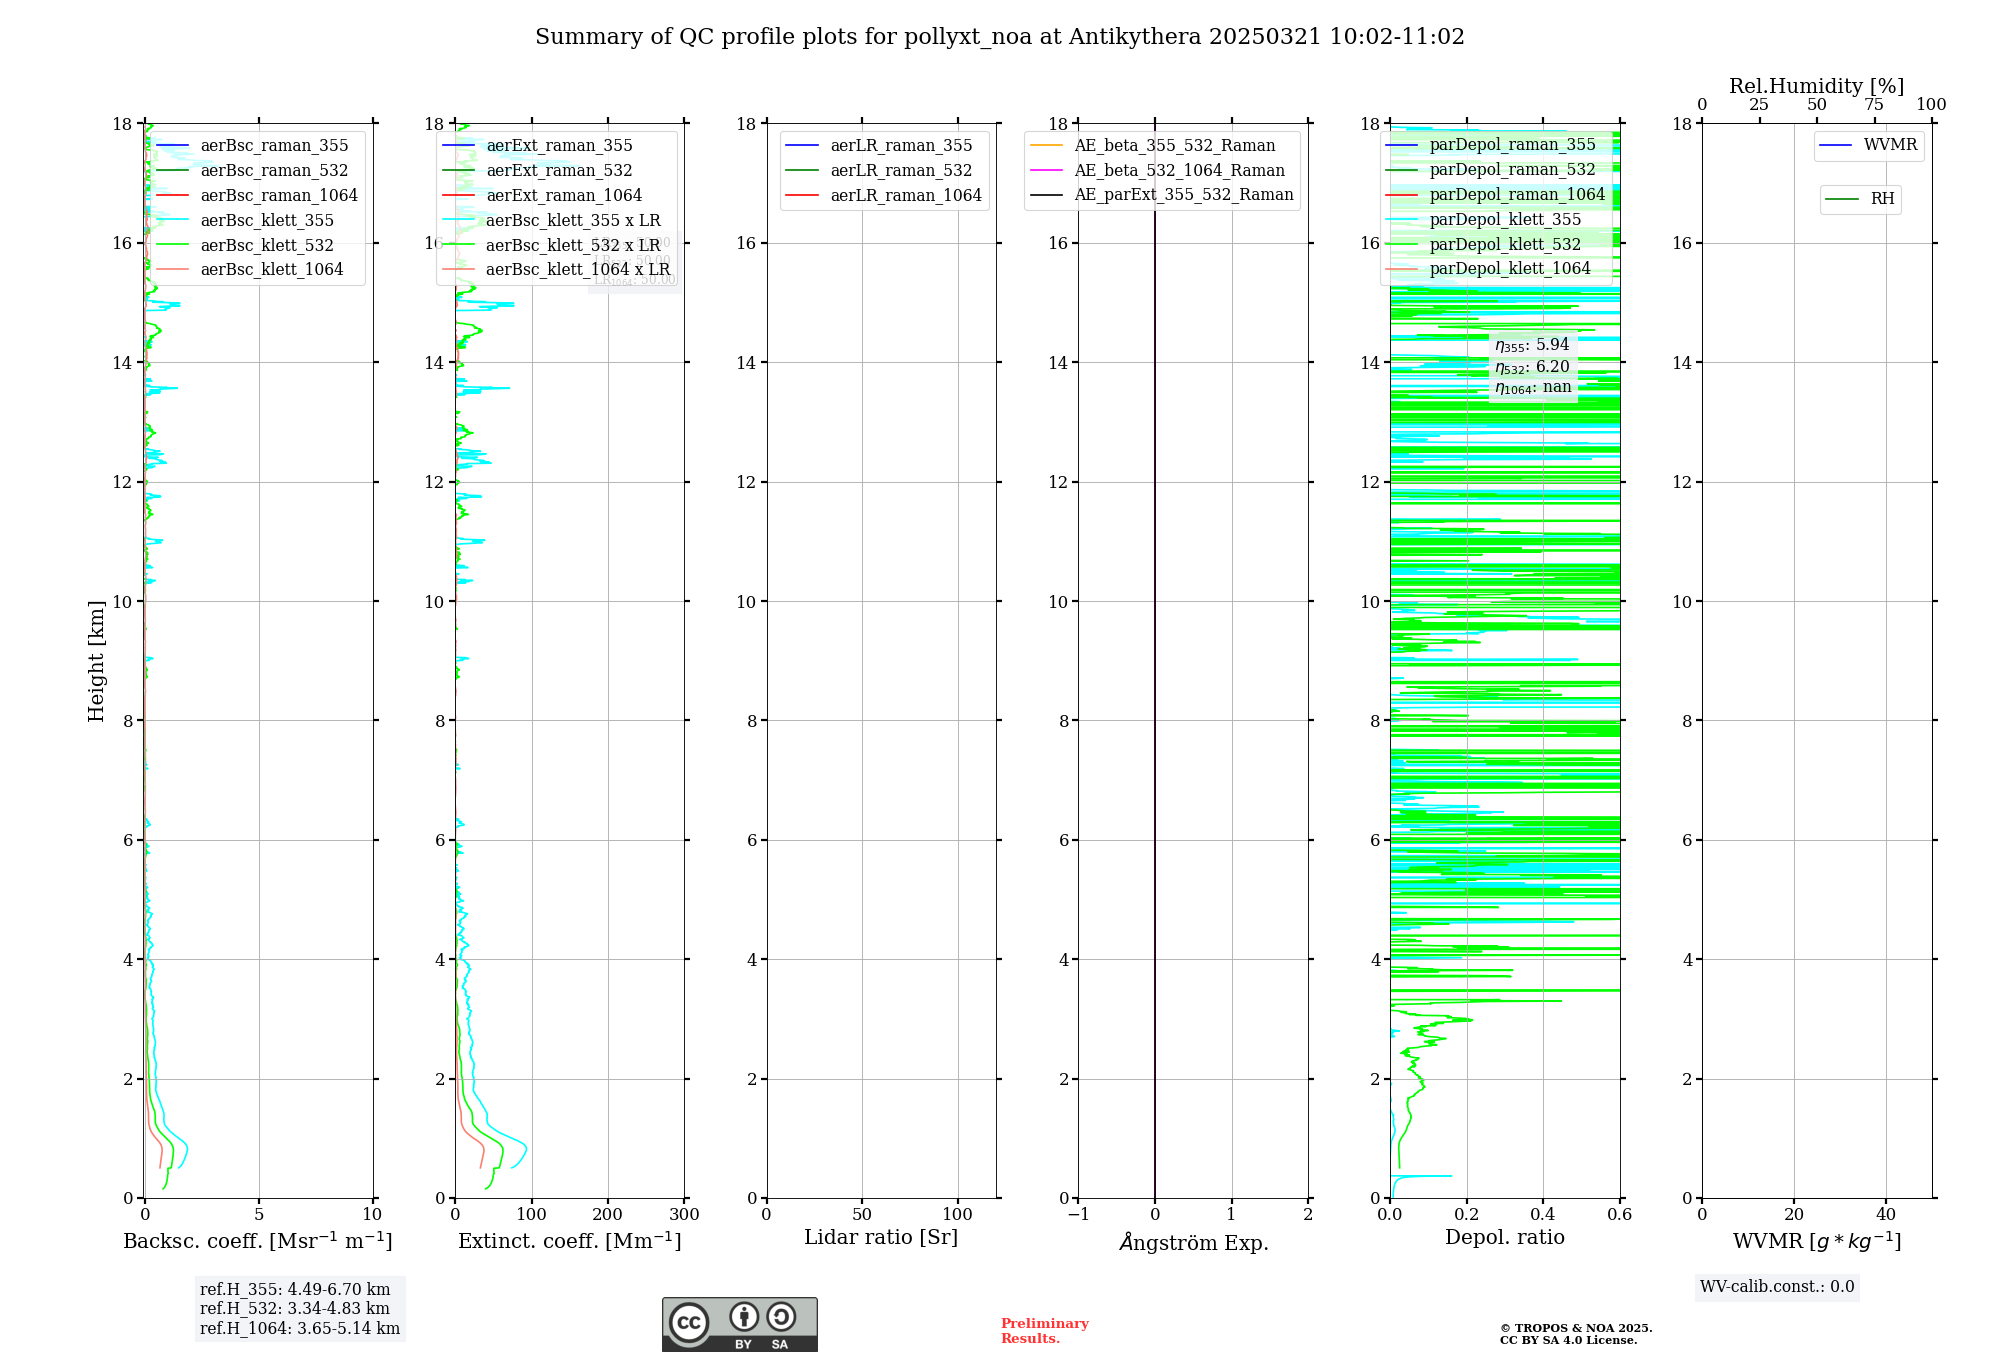
Task: Choose legend entry AE_beta_355_532_Raman
Action: tap(1153, 146)
